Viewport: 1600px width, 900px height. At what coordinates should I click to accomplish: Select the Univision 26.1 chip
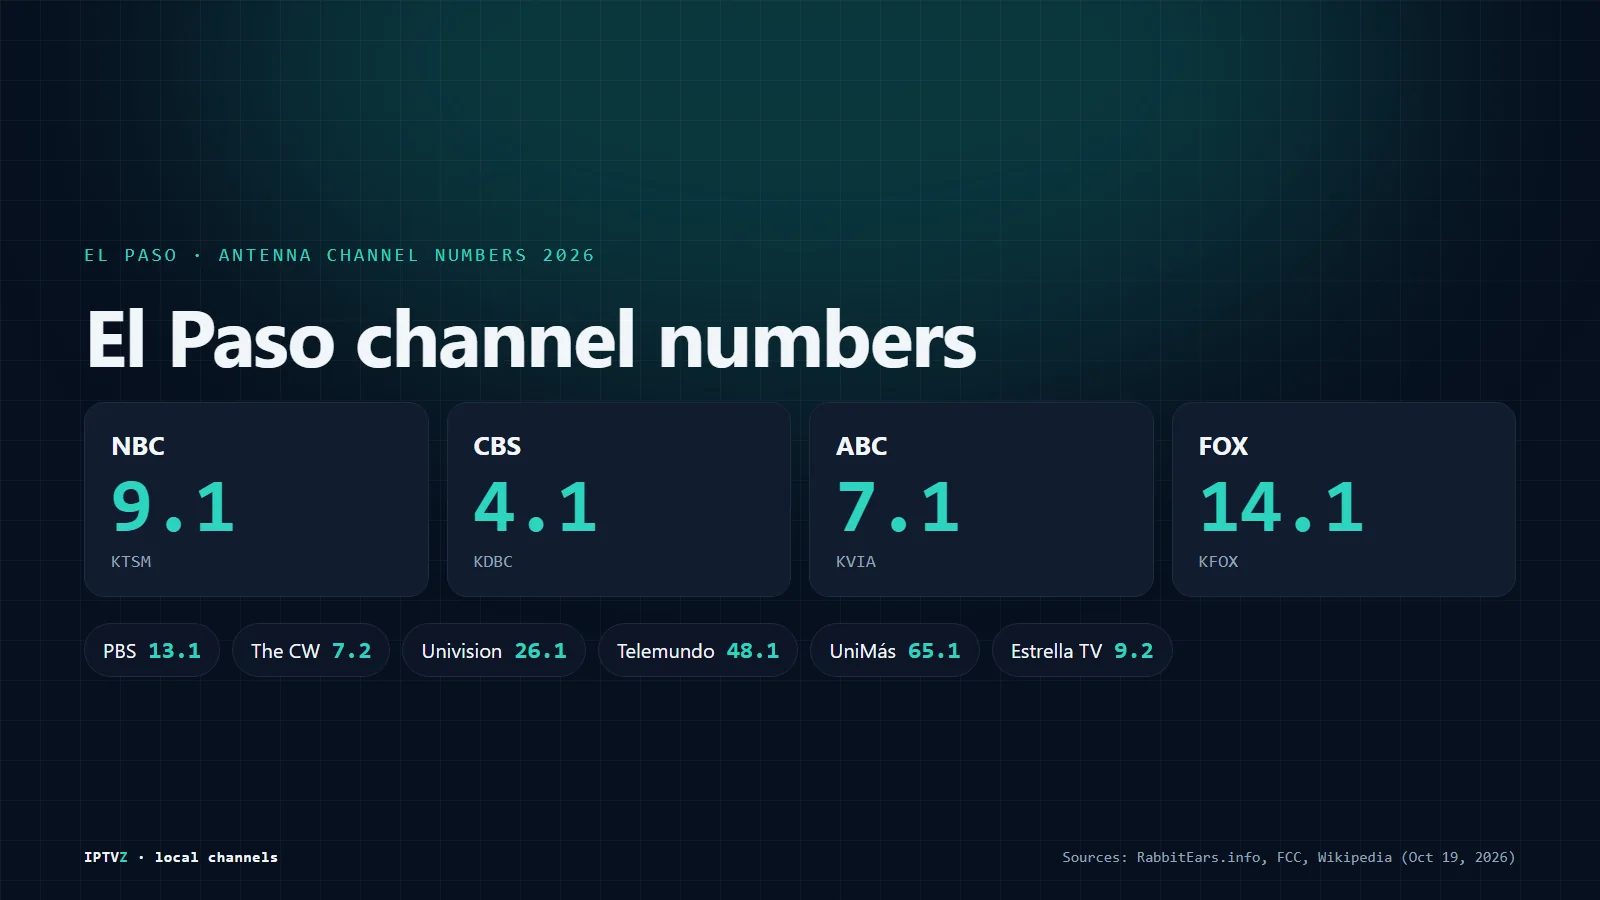click(494, 650)
